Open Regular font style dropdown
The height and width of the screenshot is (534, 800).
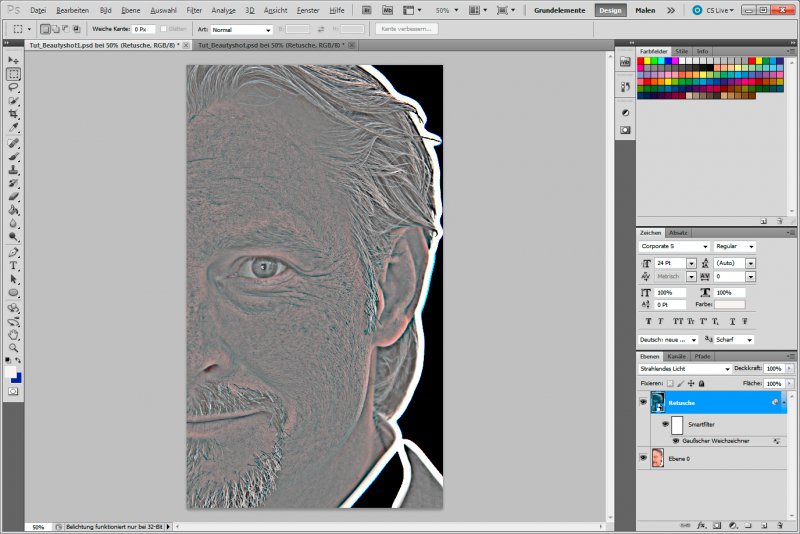point(734,246)
